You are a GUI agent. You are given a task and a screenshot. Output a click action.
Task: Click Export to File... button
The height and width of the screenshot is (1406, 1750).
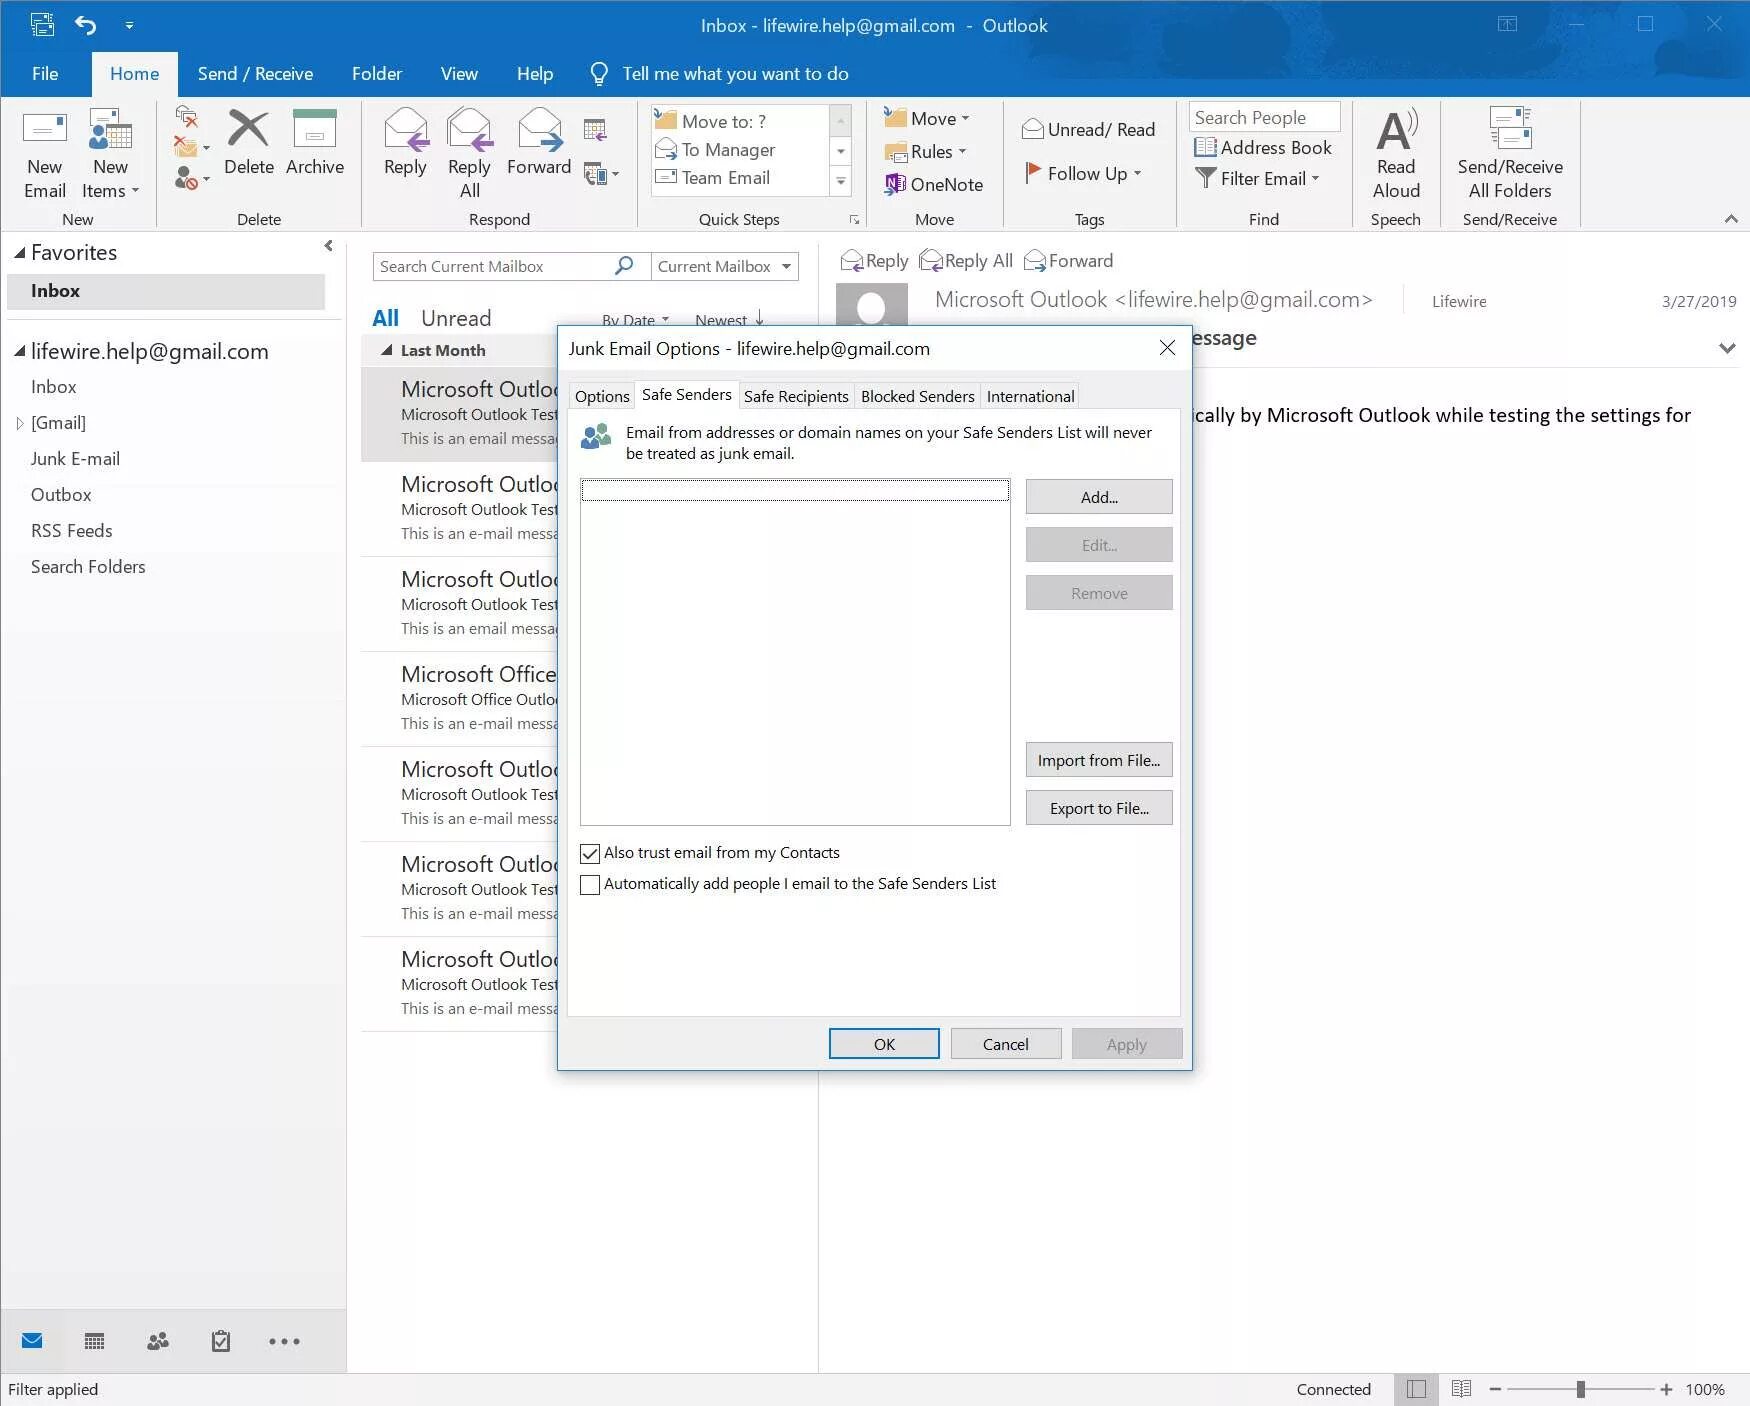pos(1099,808)
